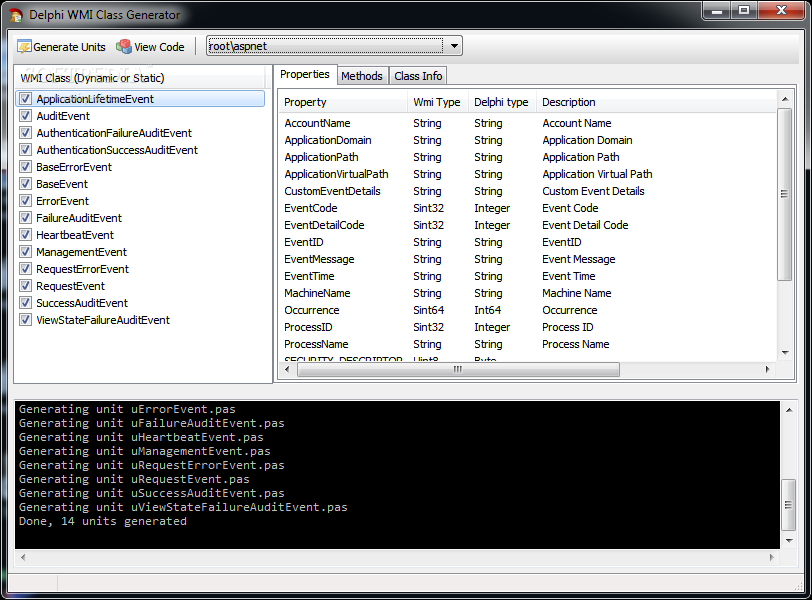This screenshot has height=600, width=812.
Task: Click the Int64 Delphi type cell
Action: coord(487,310)
